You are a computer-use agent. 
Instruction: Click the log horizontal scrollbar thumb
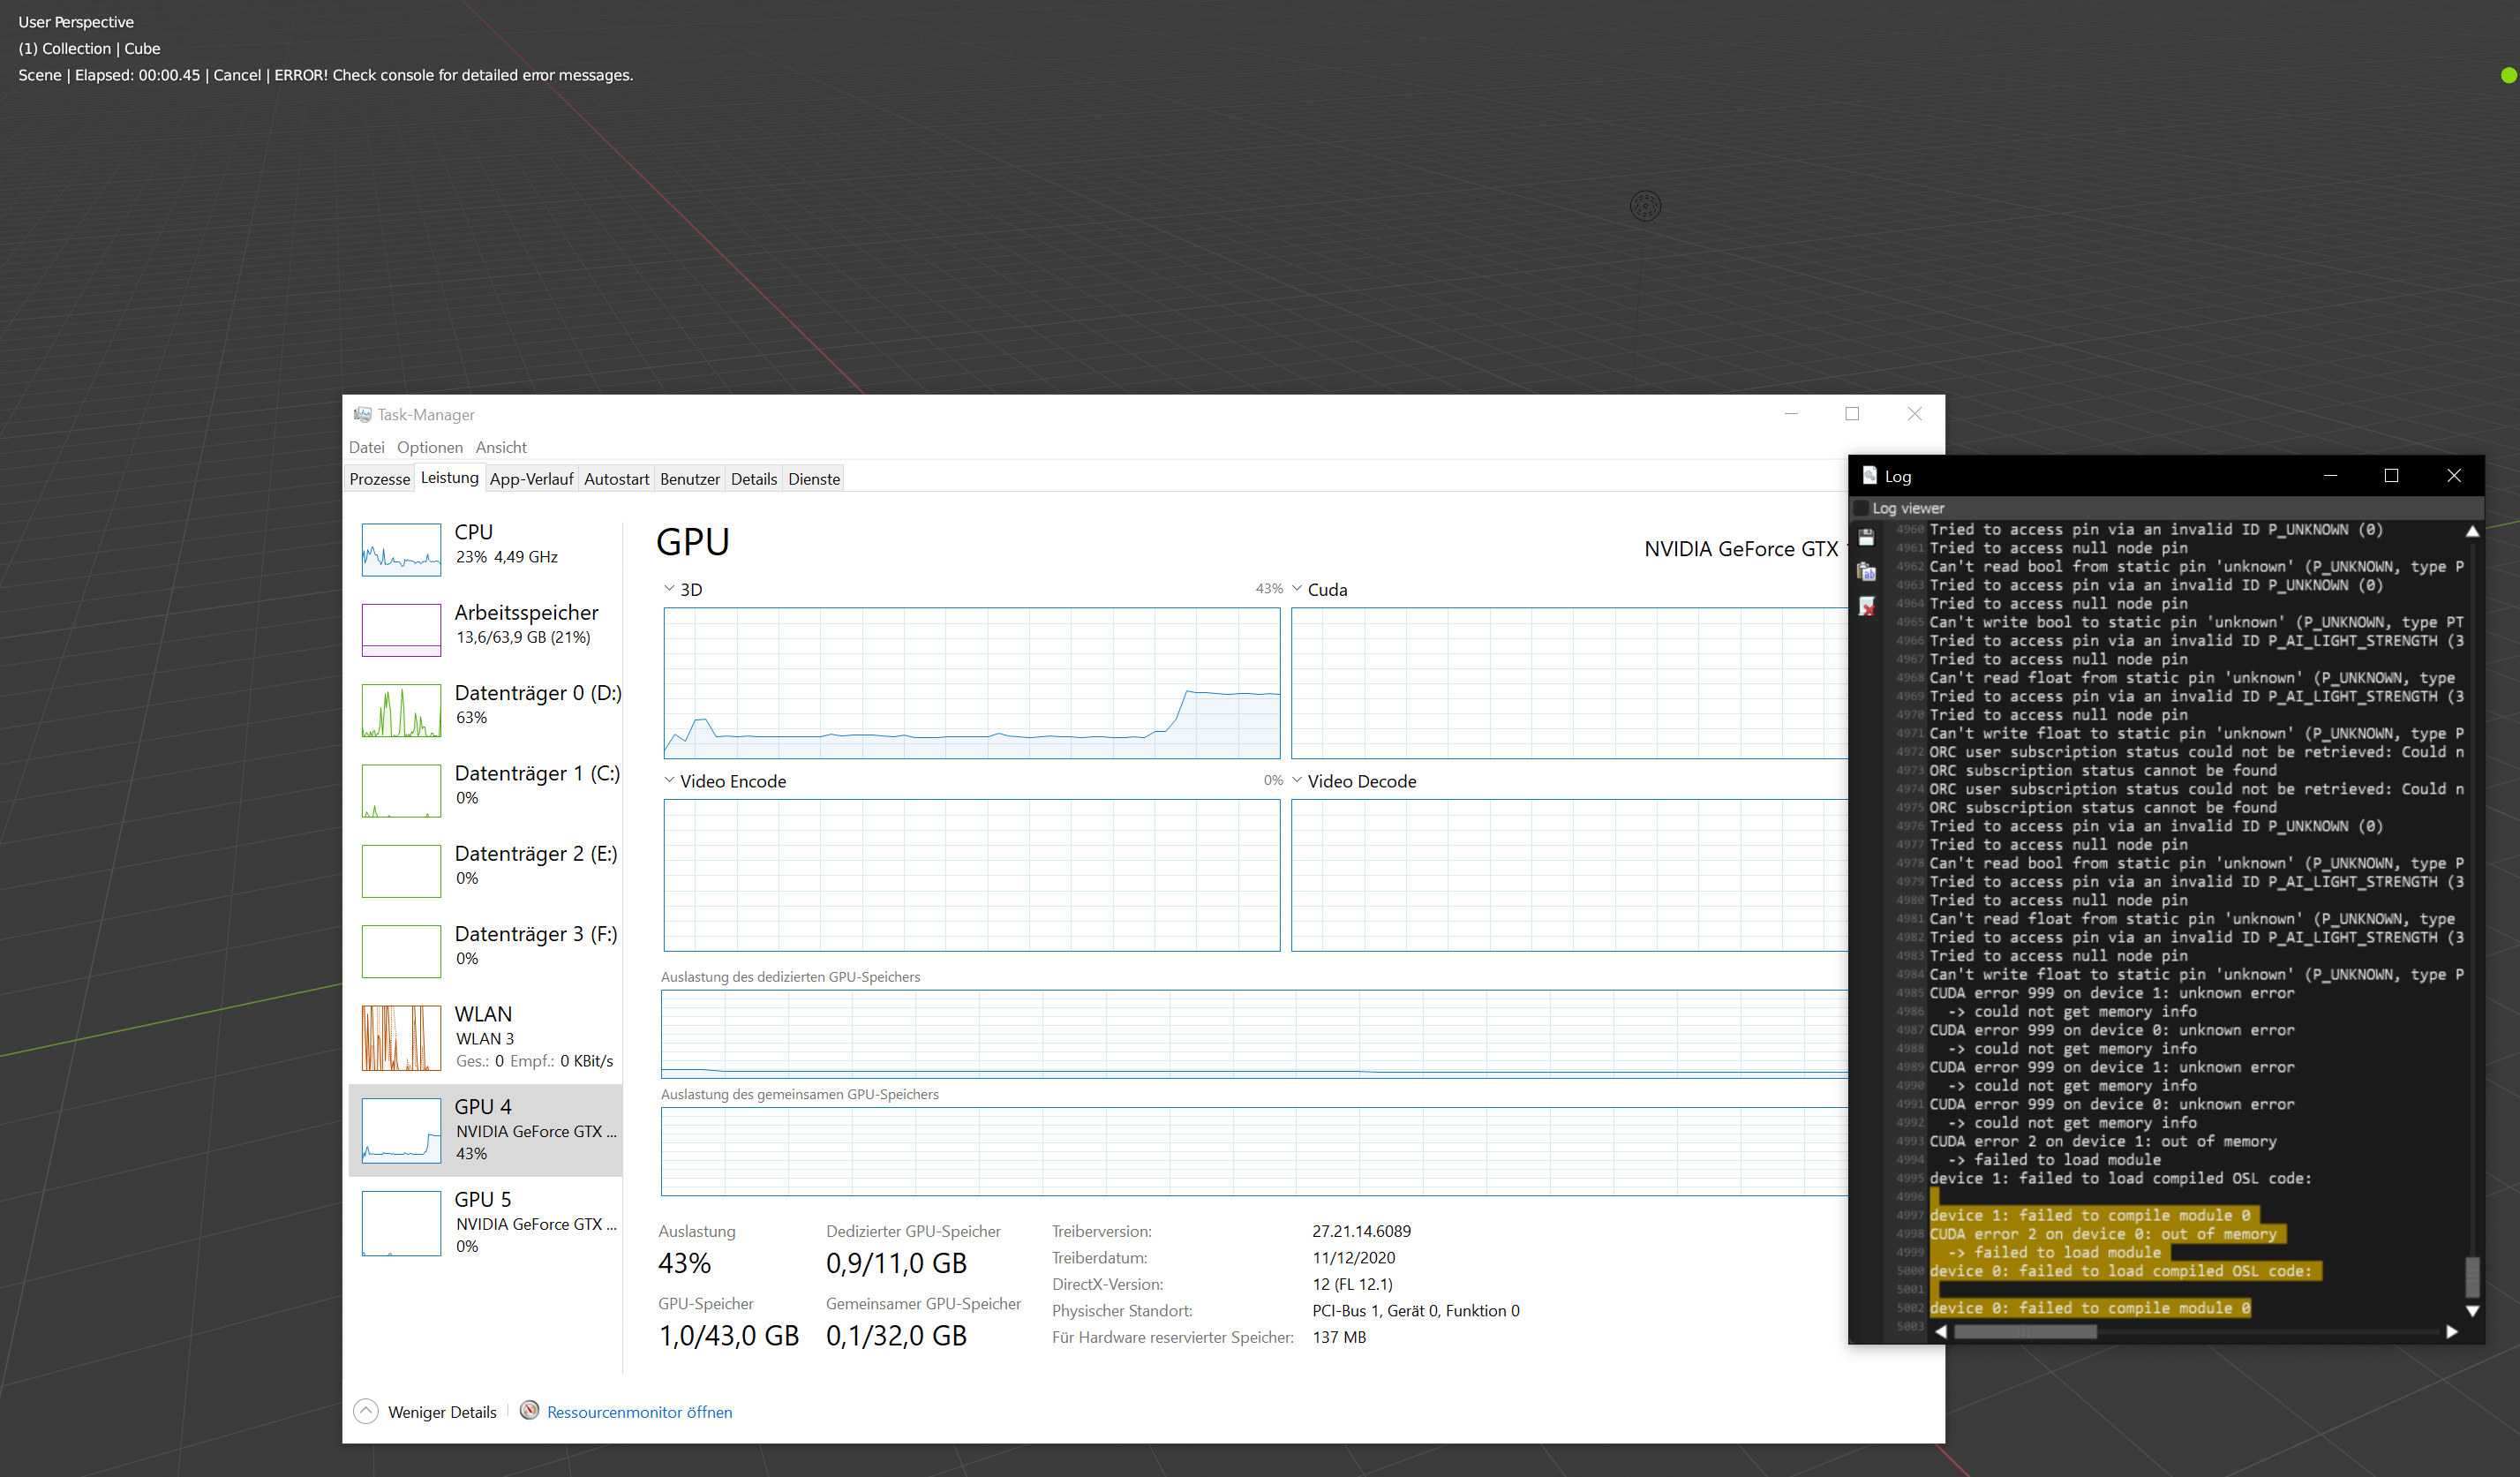[x=2025, y=1332]
